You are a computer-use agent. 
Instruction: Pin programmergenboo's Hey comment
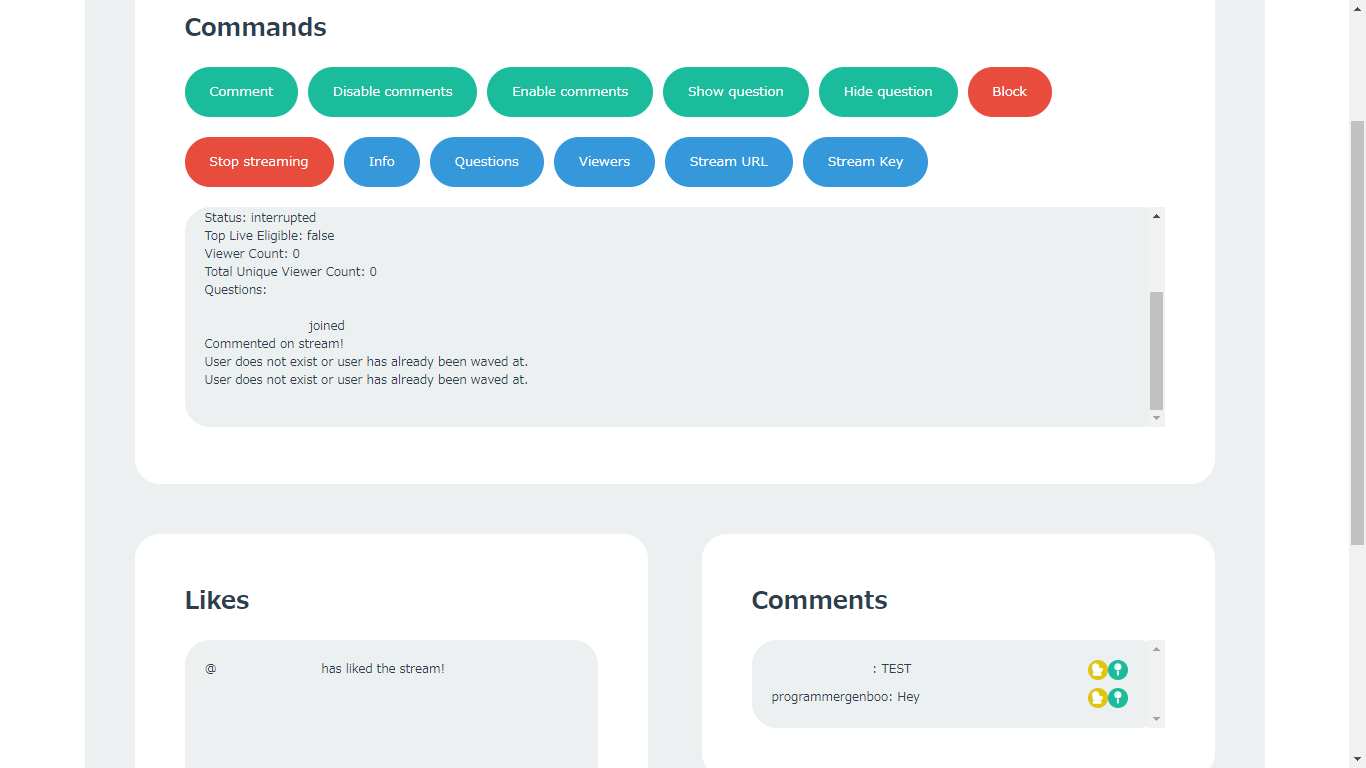(x=1118, y=698)
